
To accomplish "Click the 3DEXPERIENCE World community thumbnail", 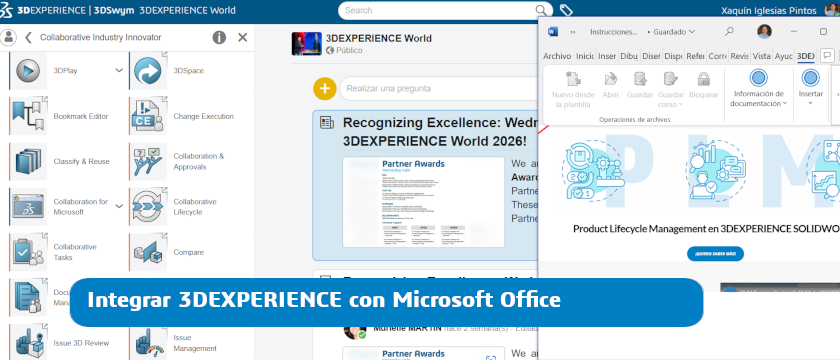I will 307,44.
